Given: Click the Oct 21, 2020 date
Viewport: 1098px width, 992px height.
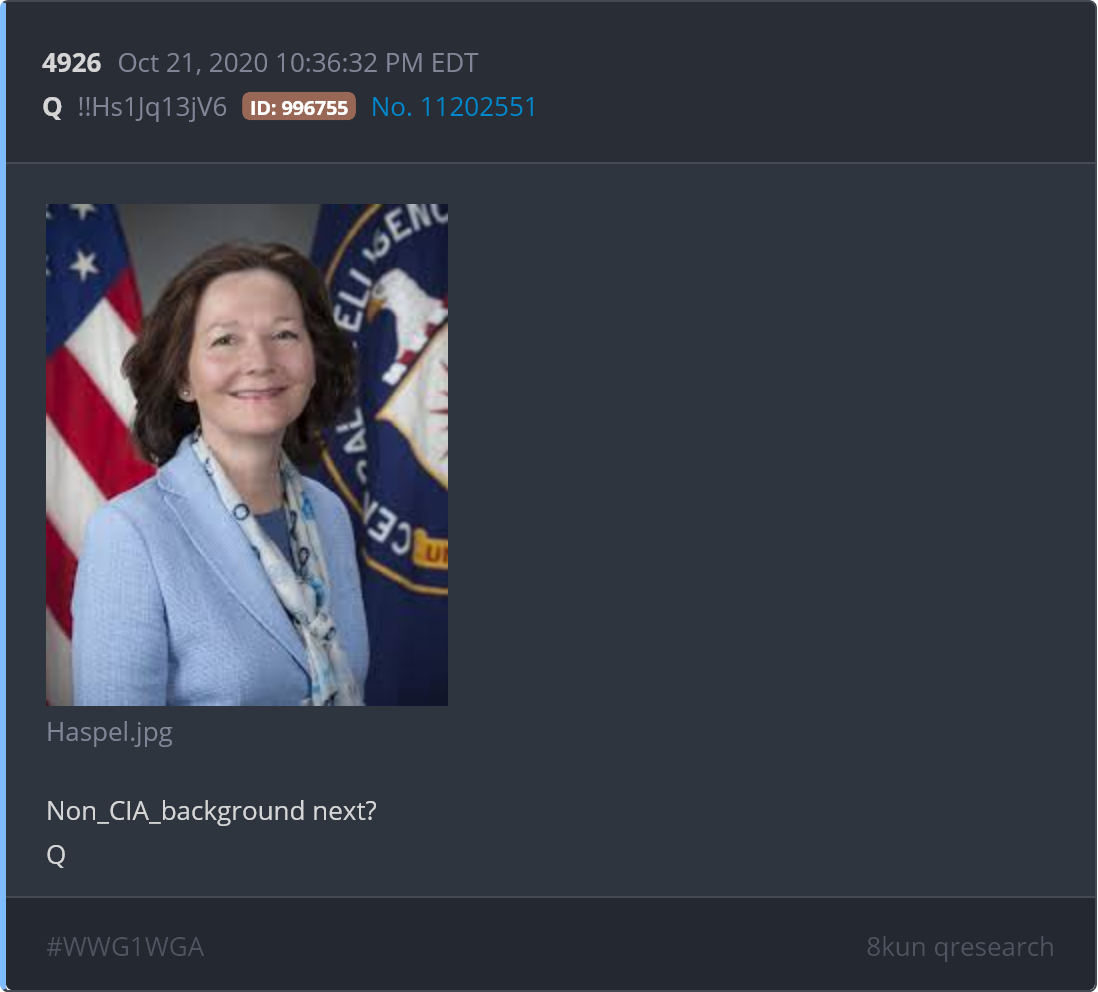Looking at the screenshot, I should pyautogui.click(x=193, y=63).
